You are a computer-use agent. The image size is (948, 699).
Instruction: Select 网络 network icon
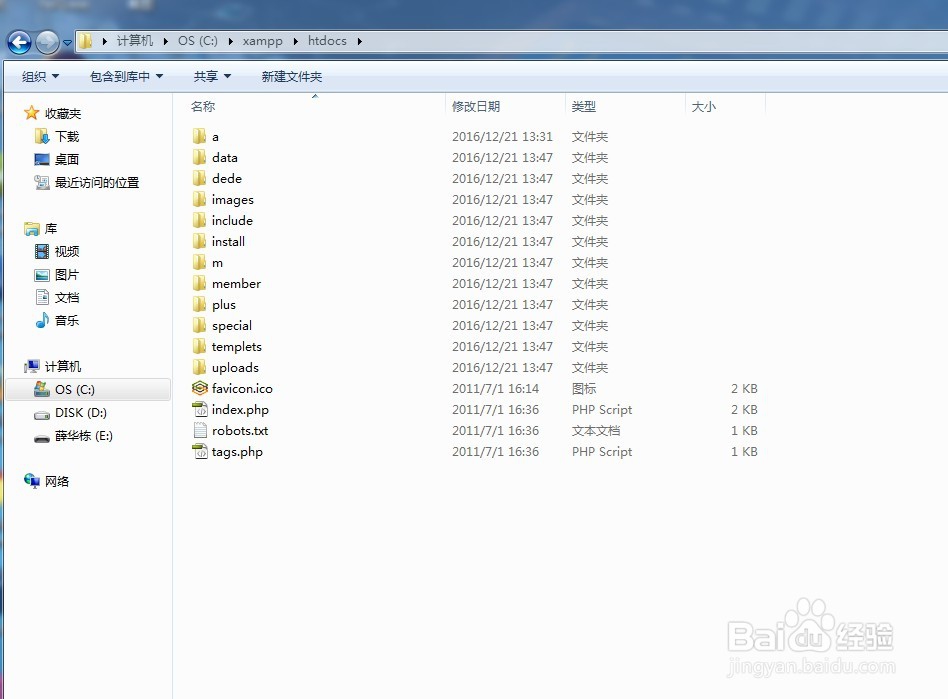coord(31,481)
